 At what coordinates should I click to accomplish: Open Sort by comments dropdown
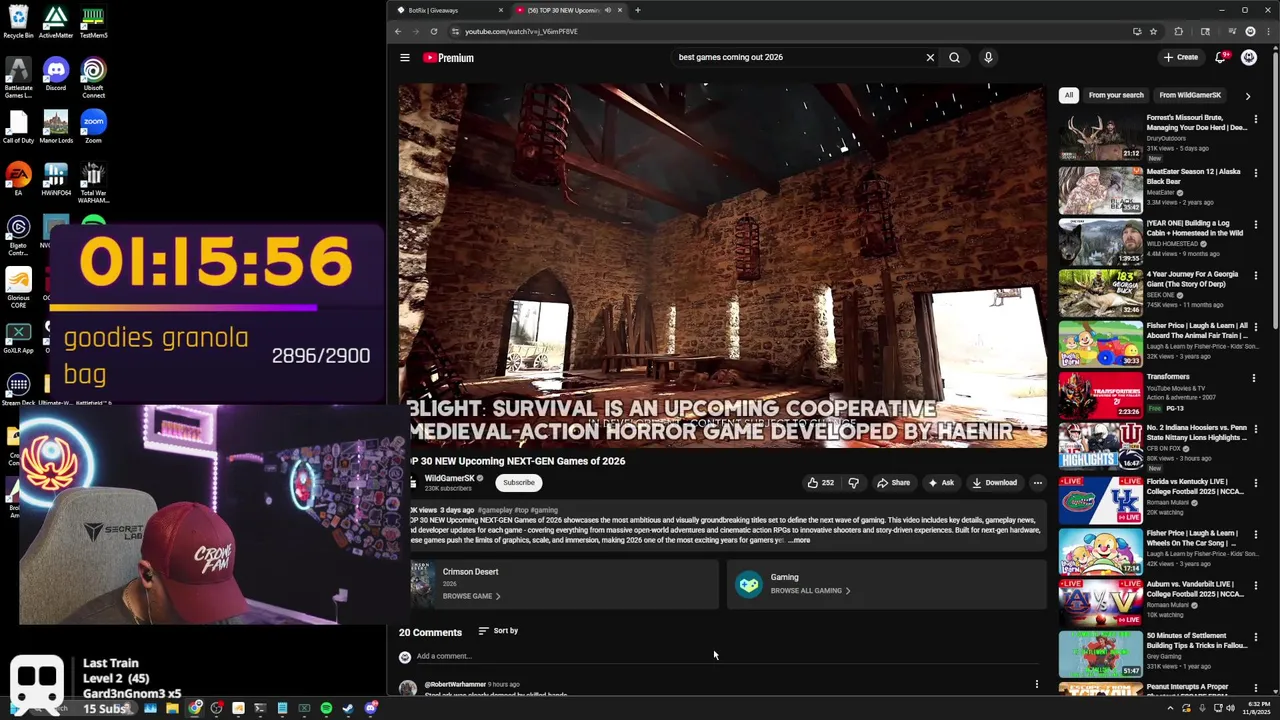pos(498,631)
